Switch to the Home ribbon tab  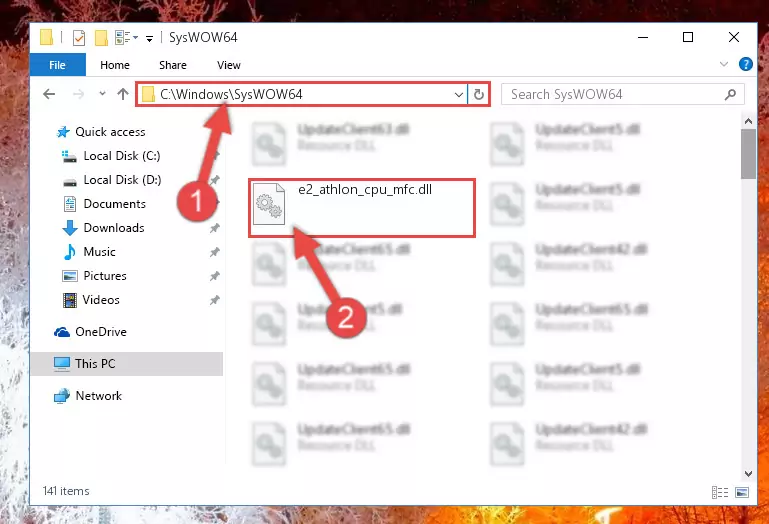[115, 65]
